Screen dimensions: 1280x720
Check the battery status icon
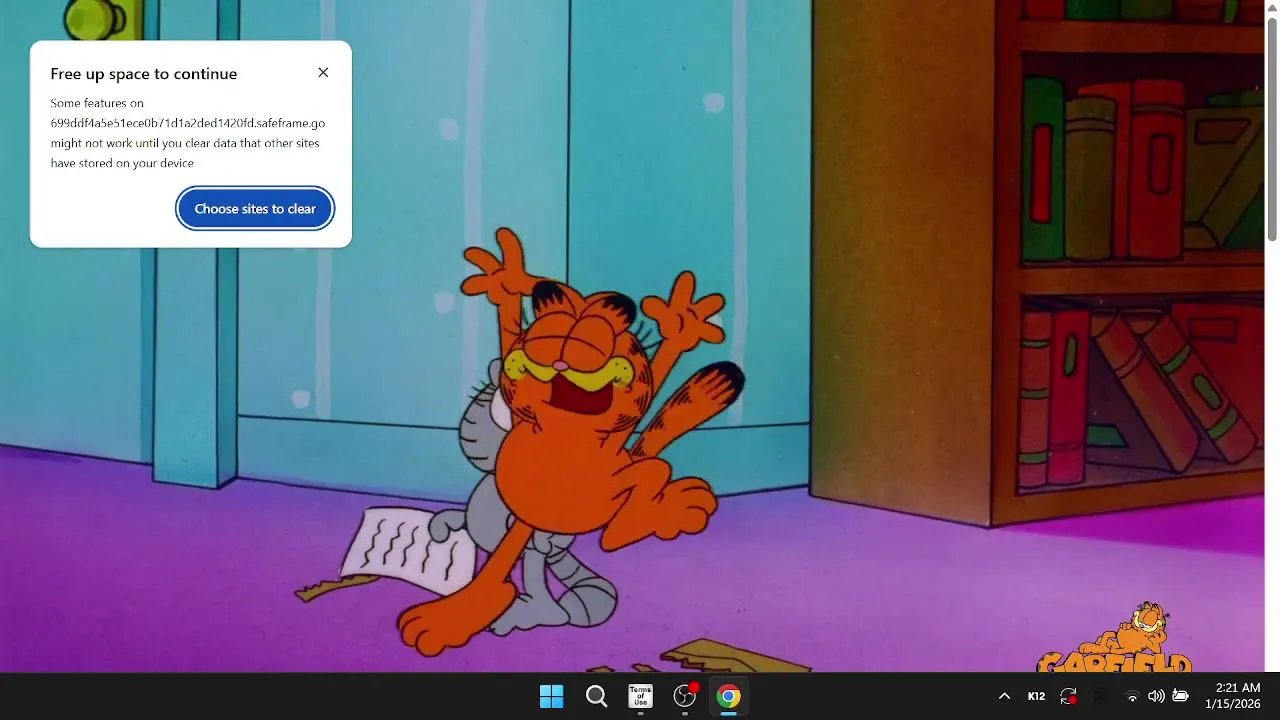(1180, 696)
